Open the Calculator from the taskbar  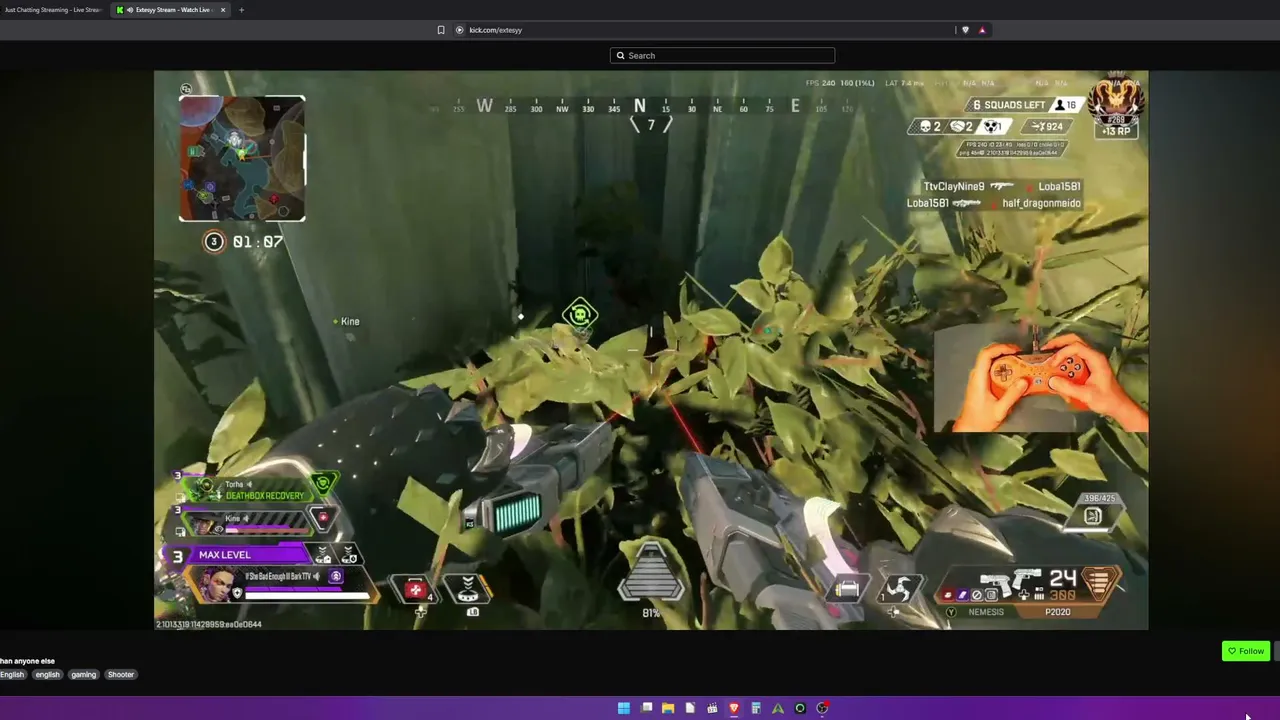756,708
